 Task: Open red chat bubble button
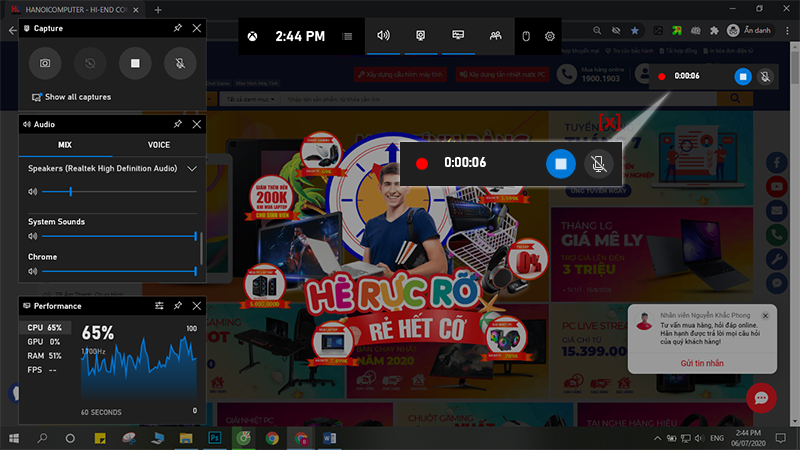click(x=761, y=398)
